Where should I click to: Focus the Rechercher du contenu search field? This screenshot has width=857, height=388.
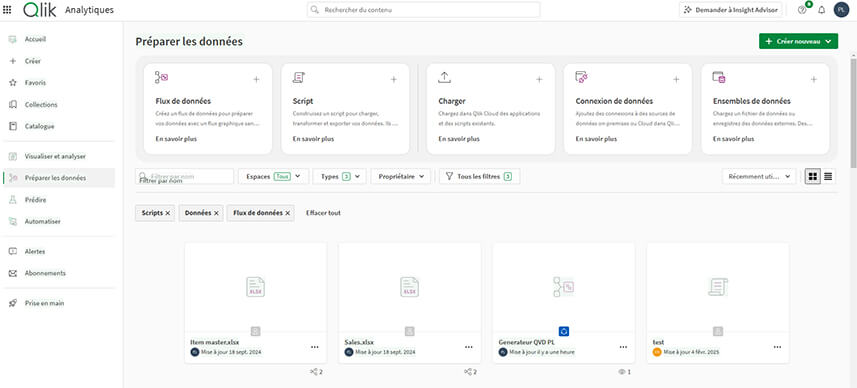pos(424,10)
